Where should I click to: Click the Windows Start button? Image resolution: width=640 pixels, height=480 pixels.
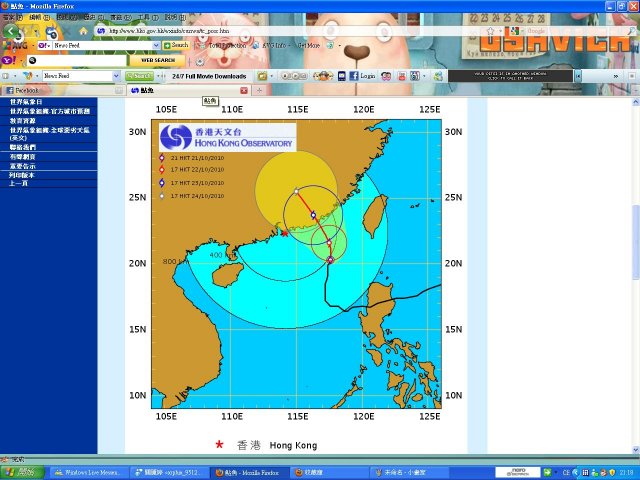tap(22, 473)
